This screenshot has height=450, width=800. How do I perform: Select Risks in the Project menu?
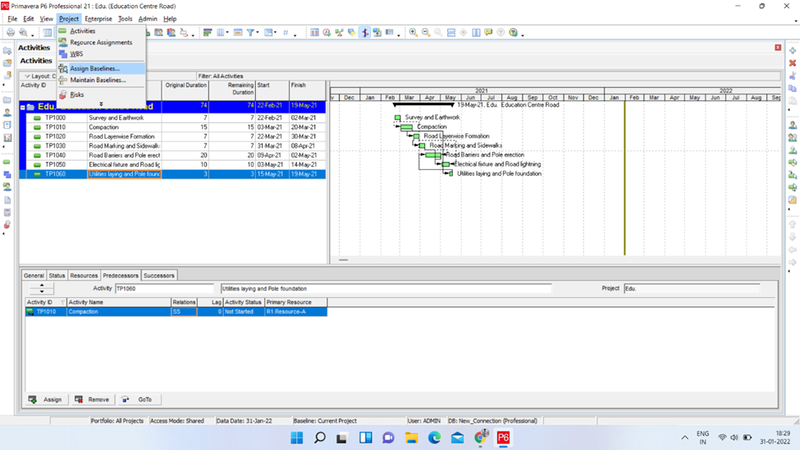tap(101, 94)
